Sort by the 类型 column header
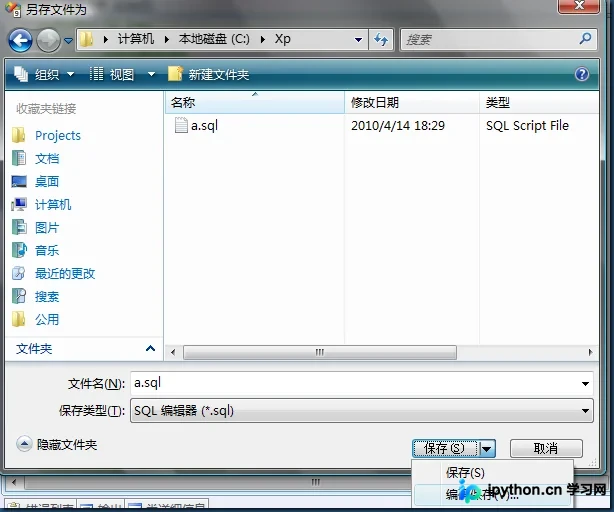 pyautogui.click(x=539, y=103)
